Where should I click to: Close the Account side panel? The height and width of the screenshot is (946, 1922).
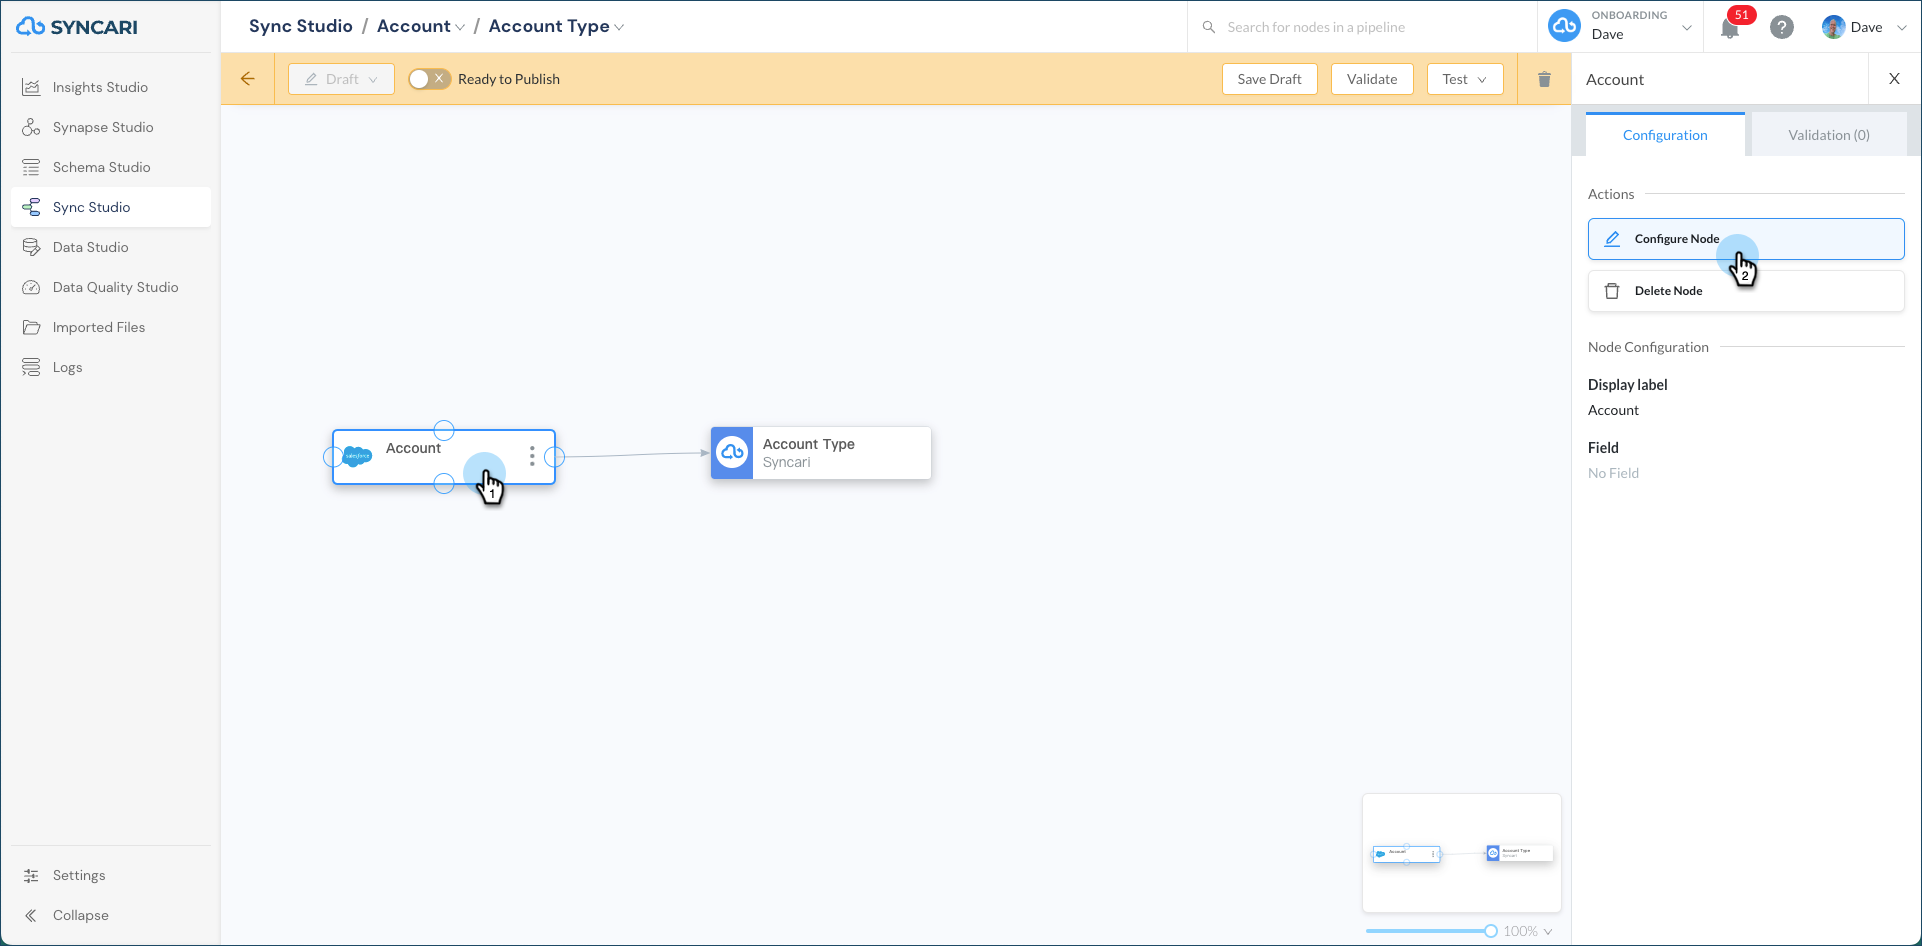point(1894,79)
